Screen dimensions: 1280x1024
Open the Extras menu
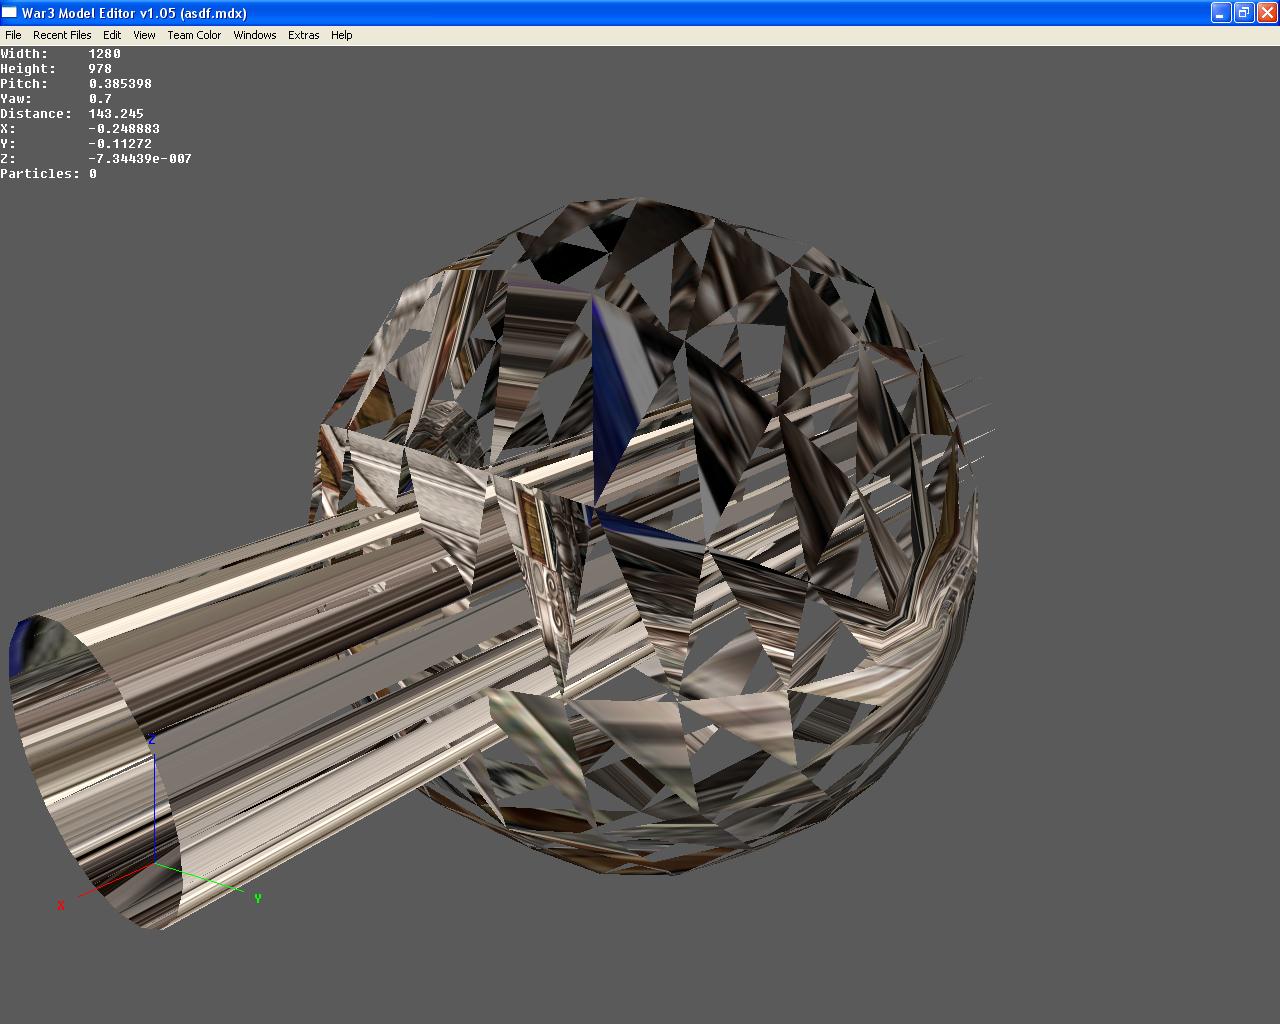pyautogui.click(x=304, y=35)
